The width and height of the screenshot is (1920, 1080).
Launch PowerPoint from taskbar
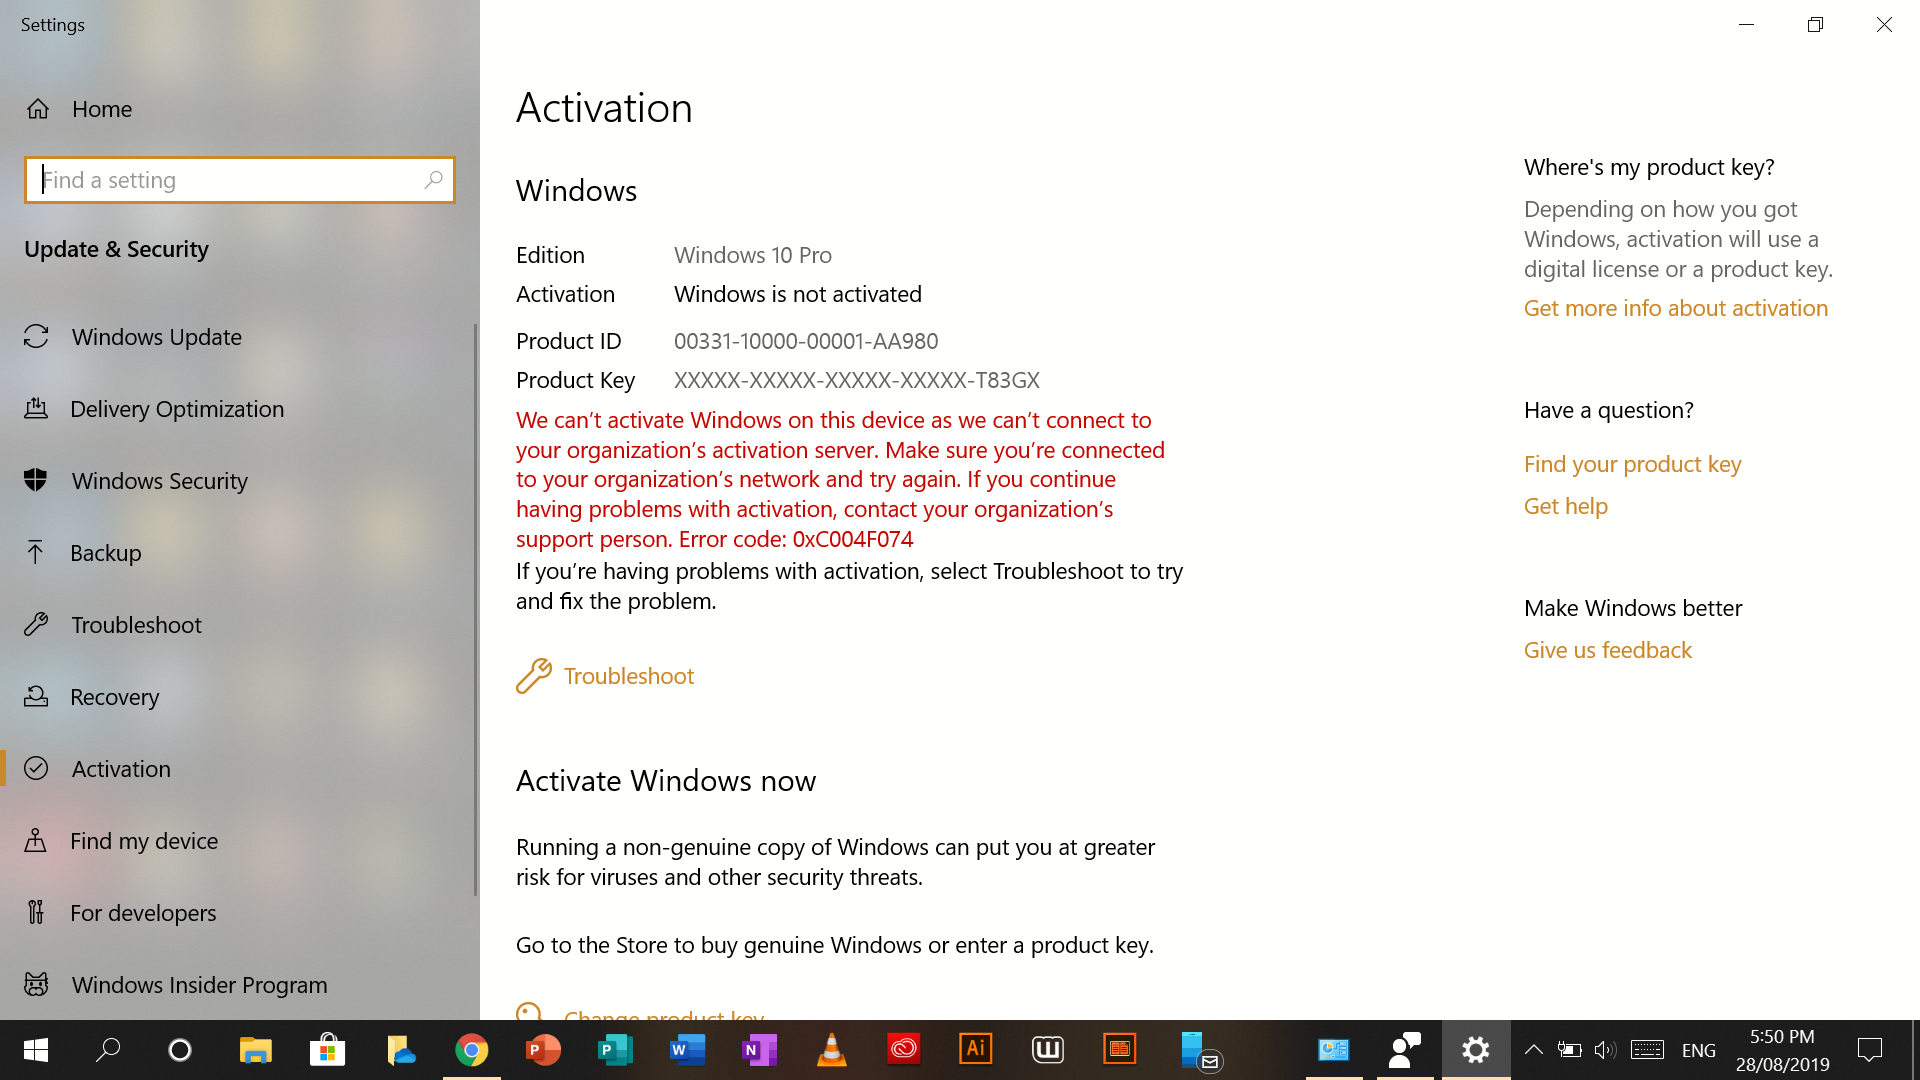[544, 1050]
